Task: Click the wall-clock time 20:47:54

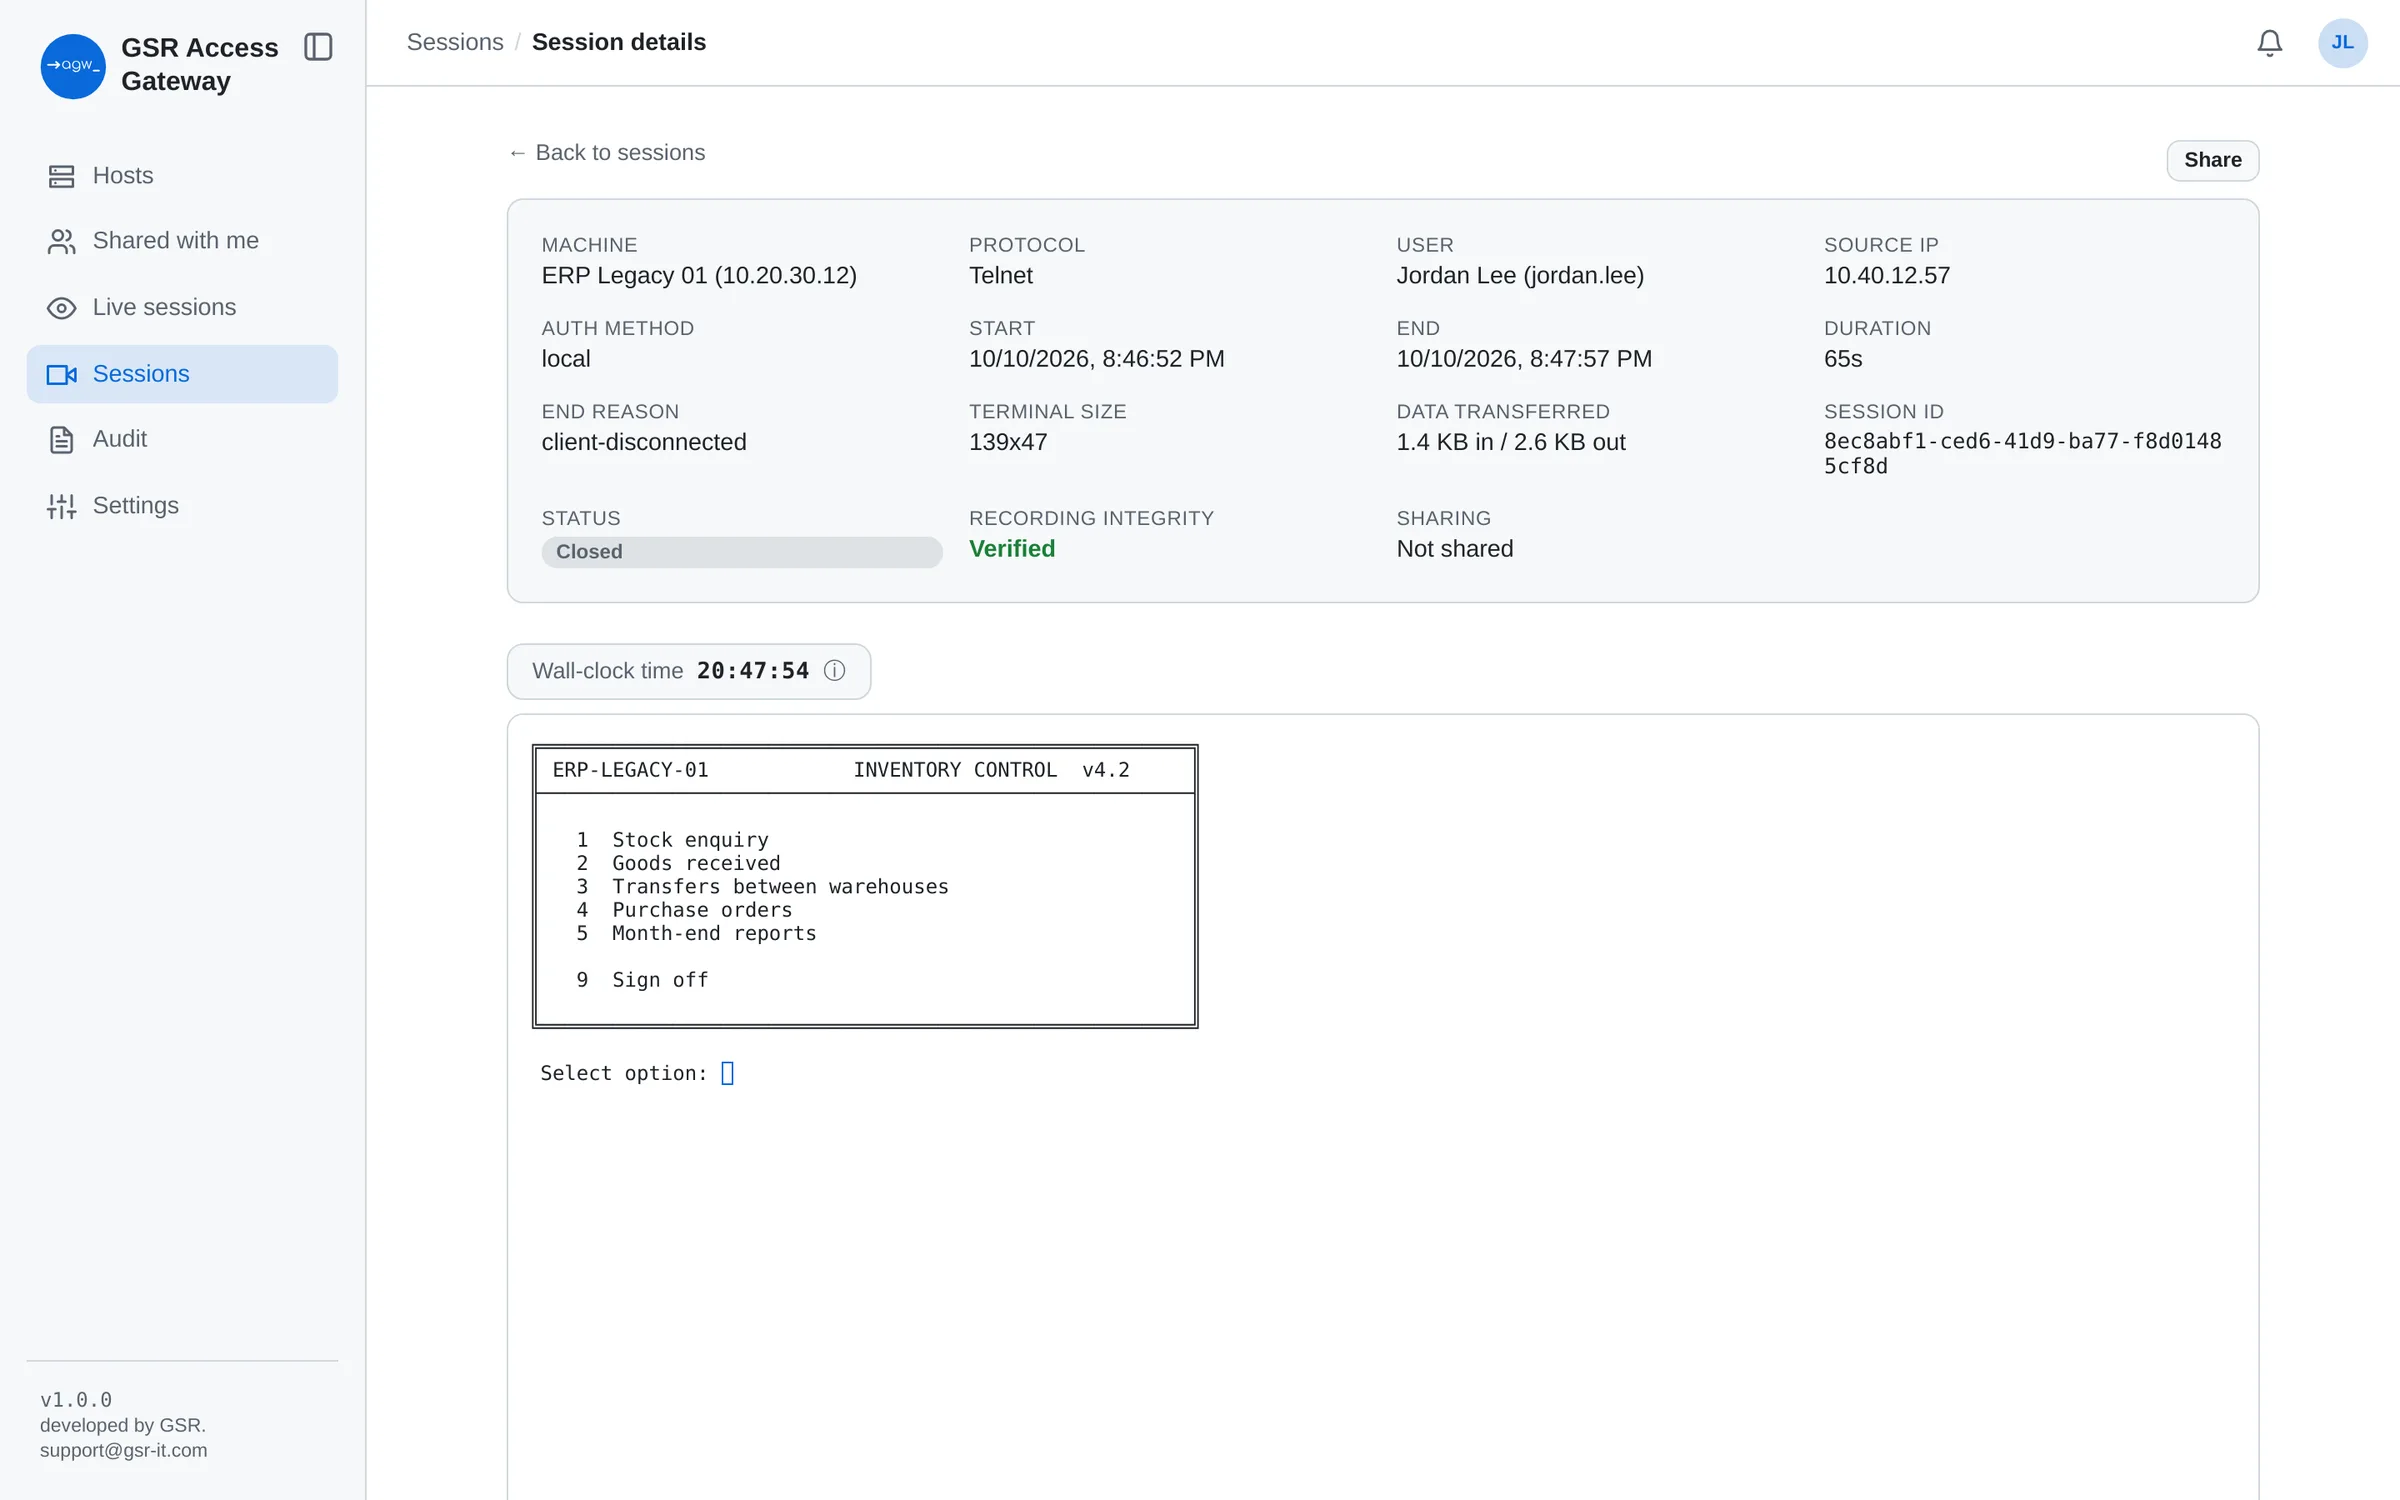Action: pos(753,671)
